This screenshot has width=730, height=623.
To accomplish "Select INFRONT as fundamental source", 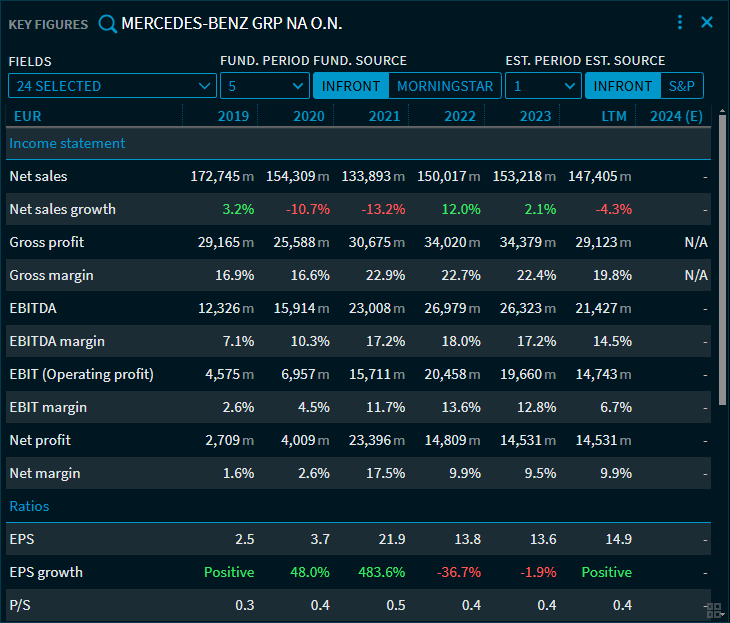I will [x=351, y=86].
